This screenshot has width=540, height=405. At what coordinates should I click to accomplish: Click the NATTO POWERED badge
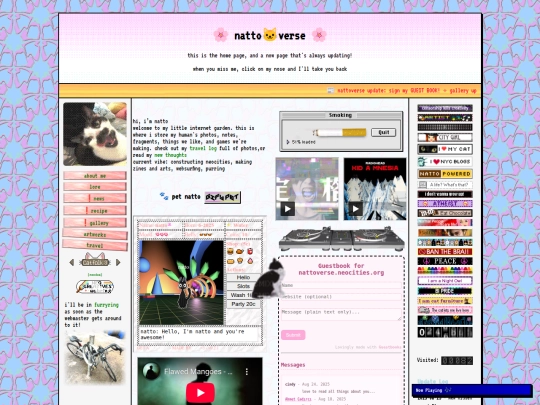pyautogui.click(x=445, y=174)
